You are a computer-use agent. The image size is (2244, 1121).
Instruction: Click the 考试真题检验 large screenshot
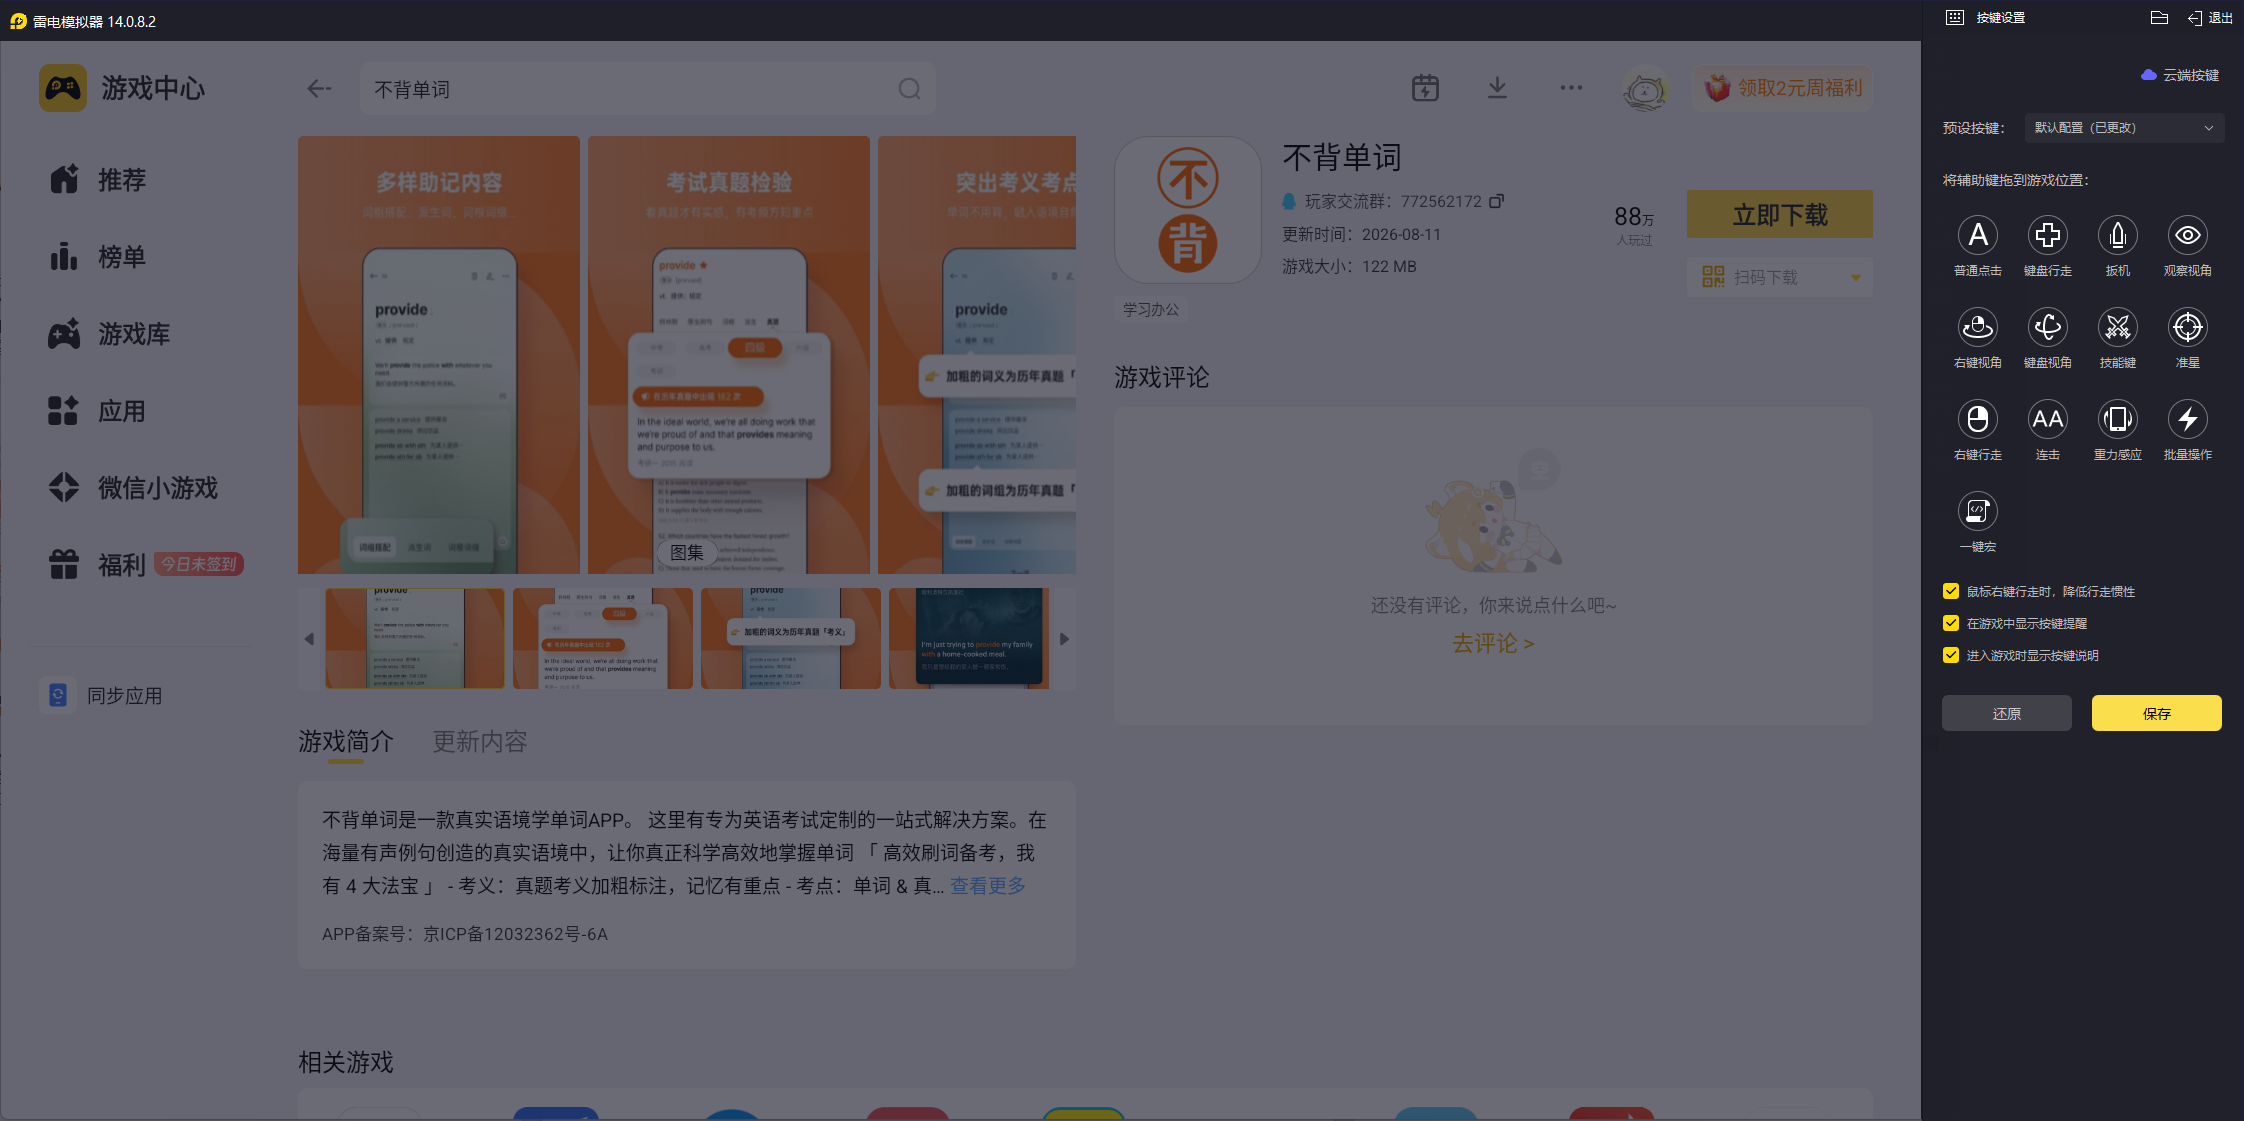click(729, 355)
